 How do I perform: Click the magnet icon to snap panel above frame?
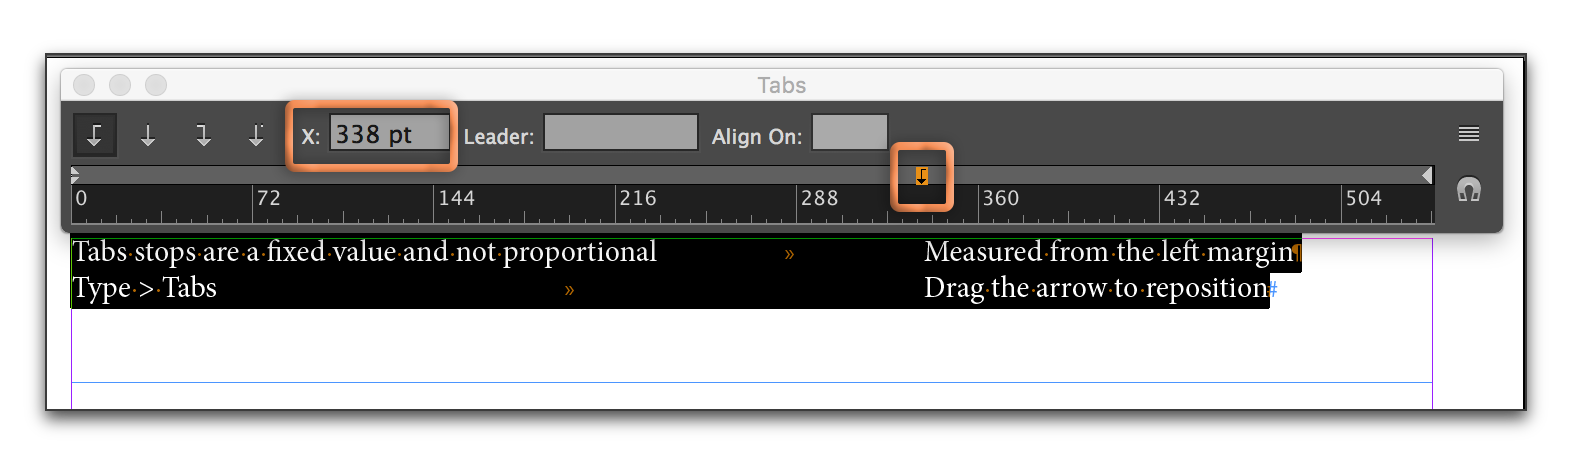pyautogui.click(x=1468, y=190)
